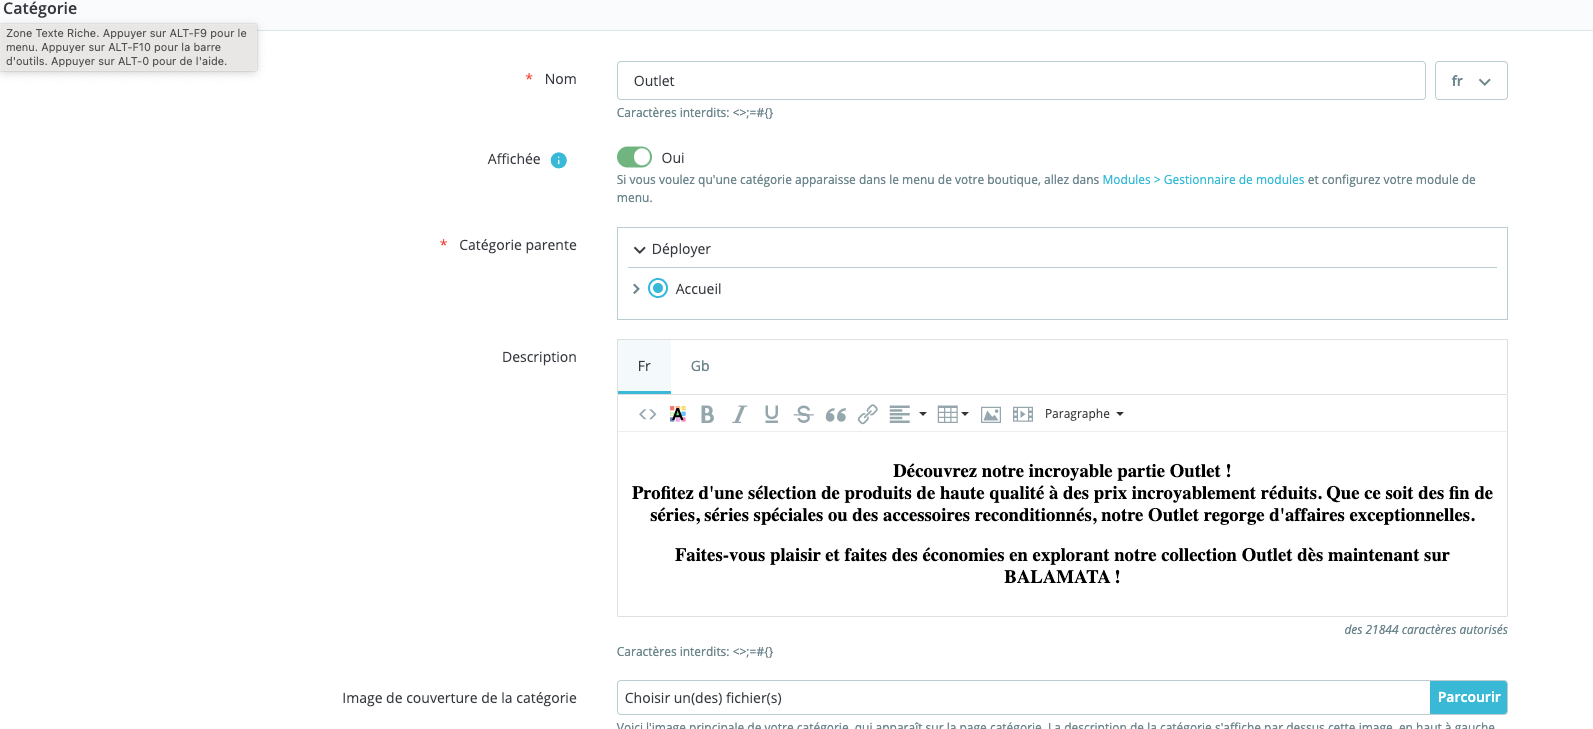Switch to the Fr description tab
Viewport: 1593px width, 729px height.
[644, 366]
